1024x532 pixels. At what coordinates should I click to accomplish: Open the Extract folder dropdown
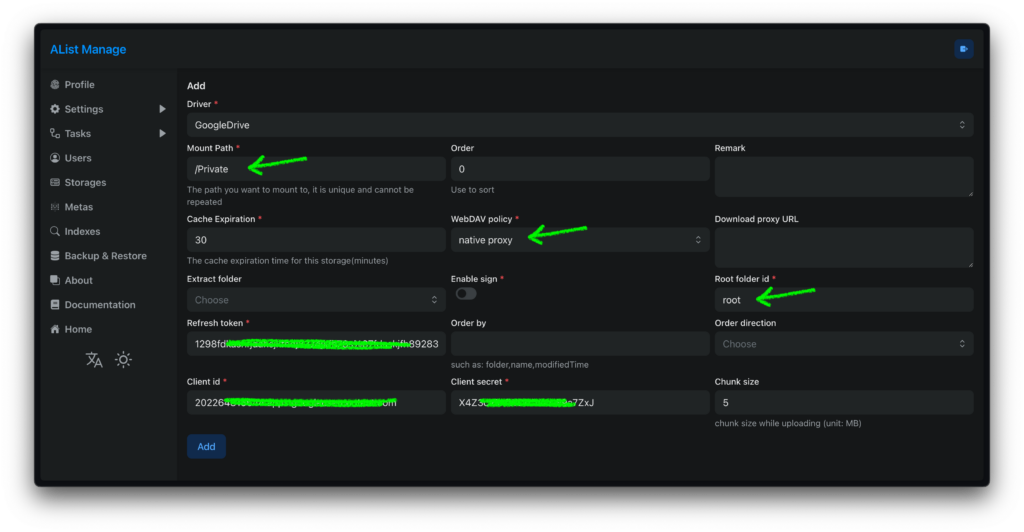coord(315,300)
